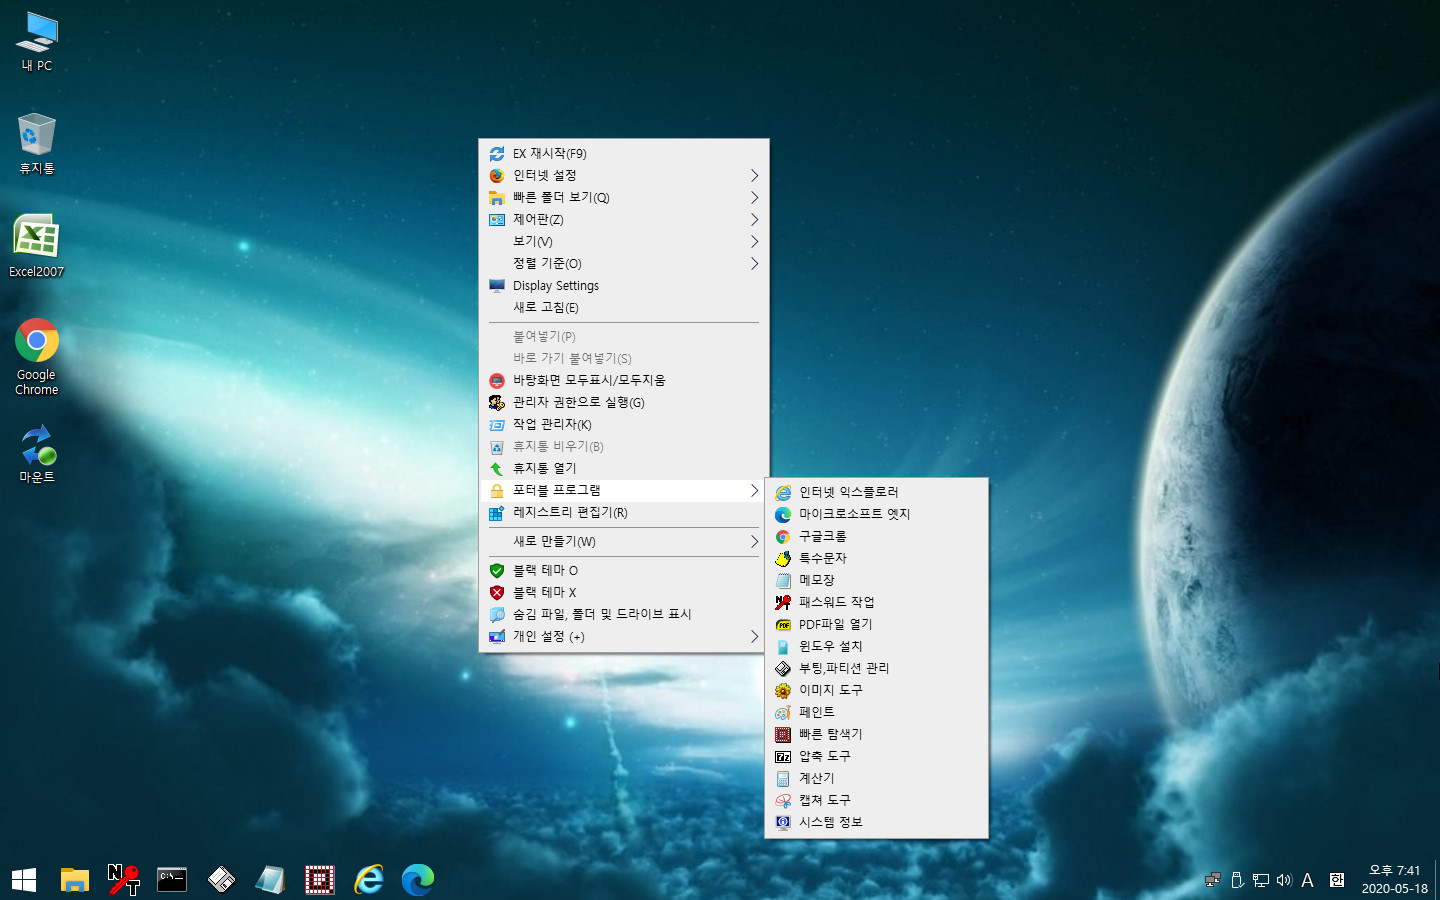The height and width of the screenshot is (900, 1440).
Task: Enable 블랙 테마 O option
Action: click(x=624, y=570)
